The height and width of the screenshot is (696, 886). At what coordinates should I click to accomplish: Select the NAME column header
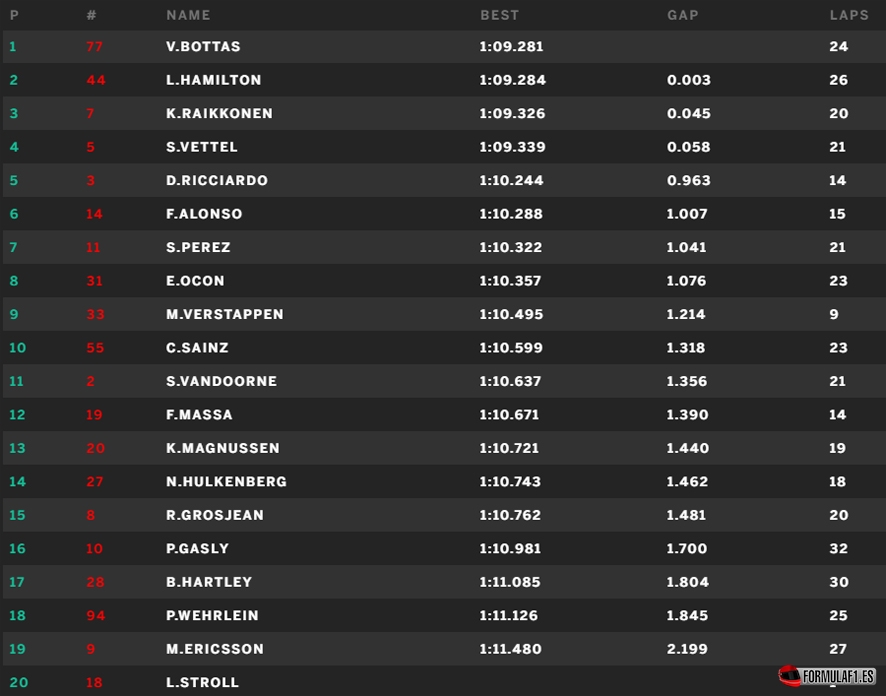click(x=188, y=15)
